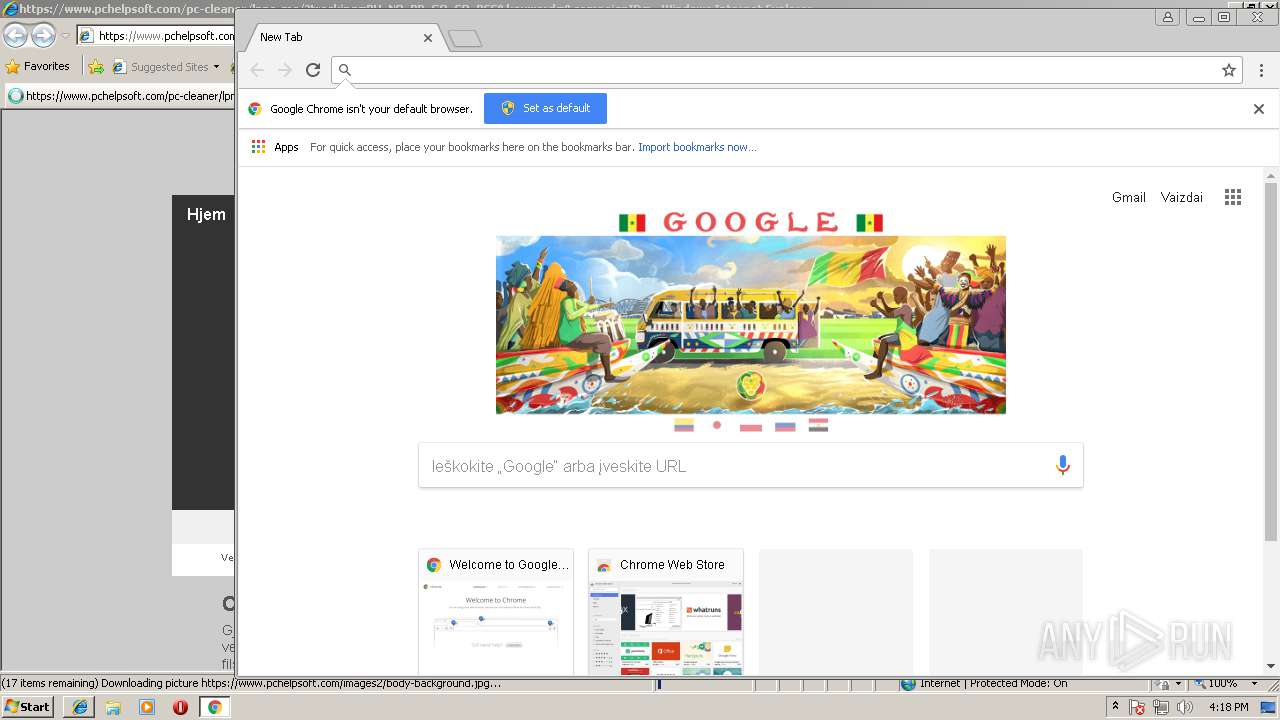Open Gmail link

pos(1129,197)
